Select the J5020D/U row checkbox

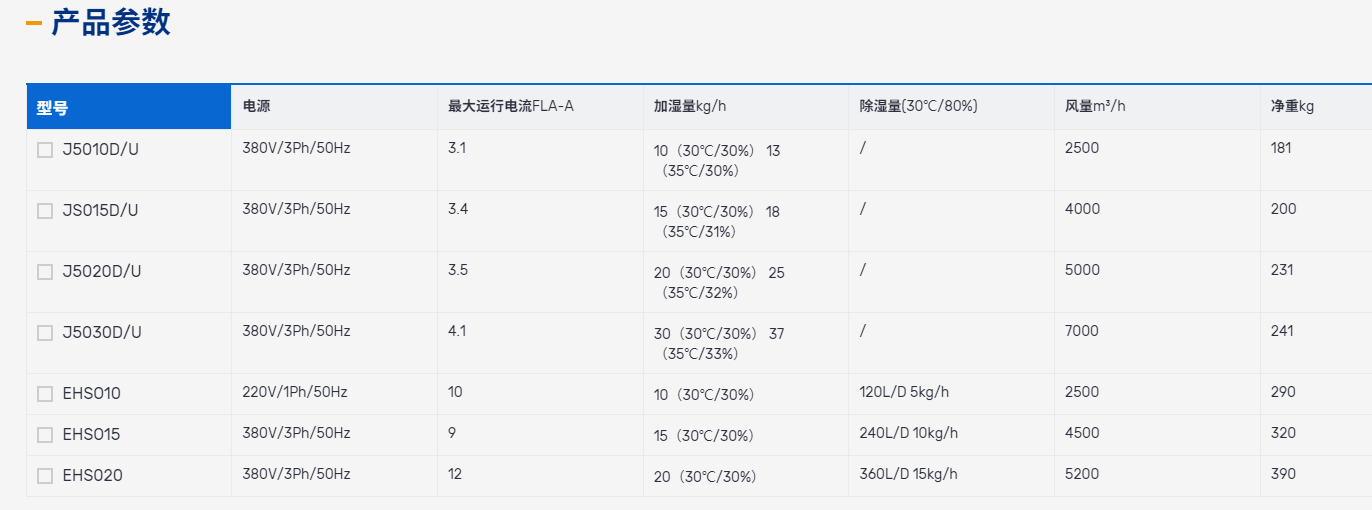click(45, 272)
